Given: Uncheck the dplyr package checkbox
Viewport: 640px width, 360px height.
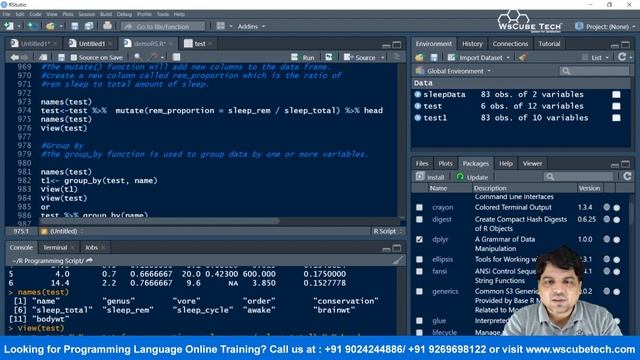Looking at the screenshot, I should (x=419, y=239).
